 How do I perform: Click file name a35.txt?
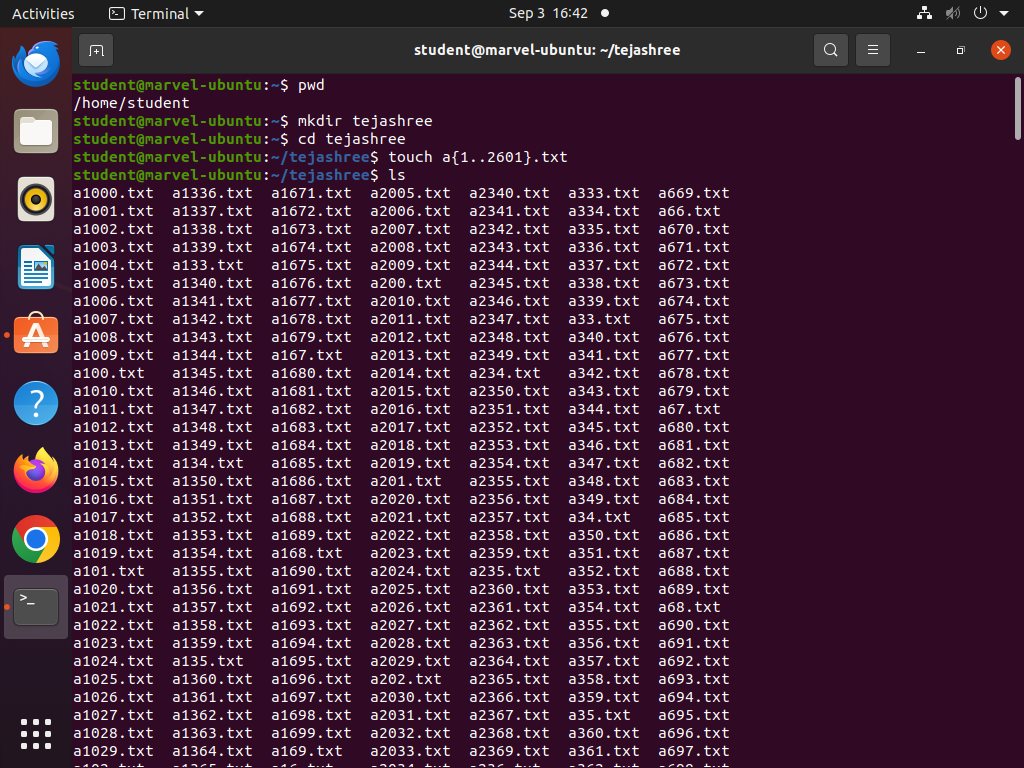coord(600,715)
